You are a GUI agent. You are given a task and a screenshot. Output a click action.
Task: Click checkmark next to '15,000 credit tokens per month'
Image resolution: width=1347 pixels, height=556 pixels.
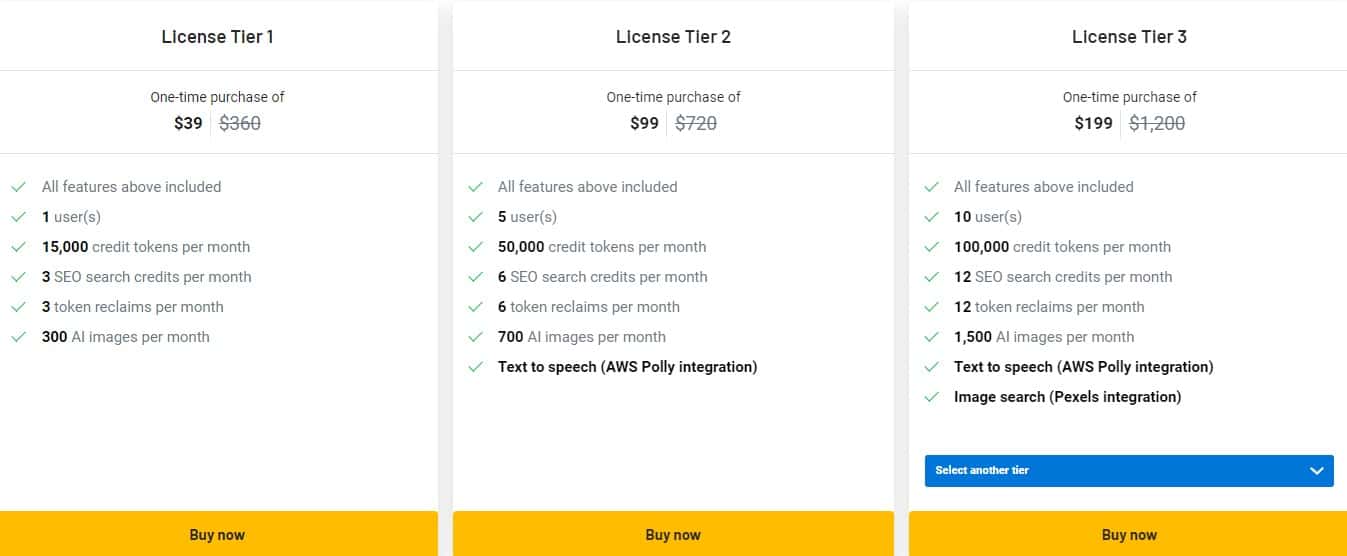18,247
